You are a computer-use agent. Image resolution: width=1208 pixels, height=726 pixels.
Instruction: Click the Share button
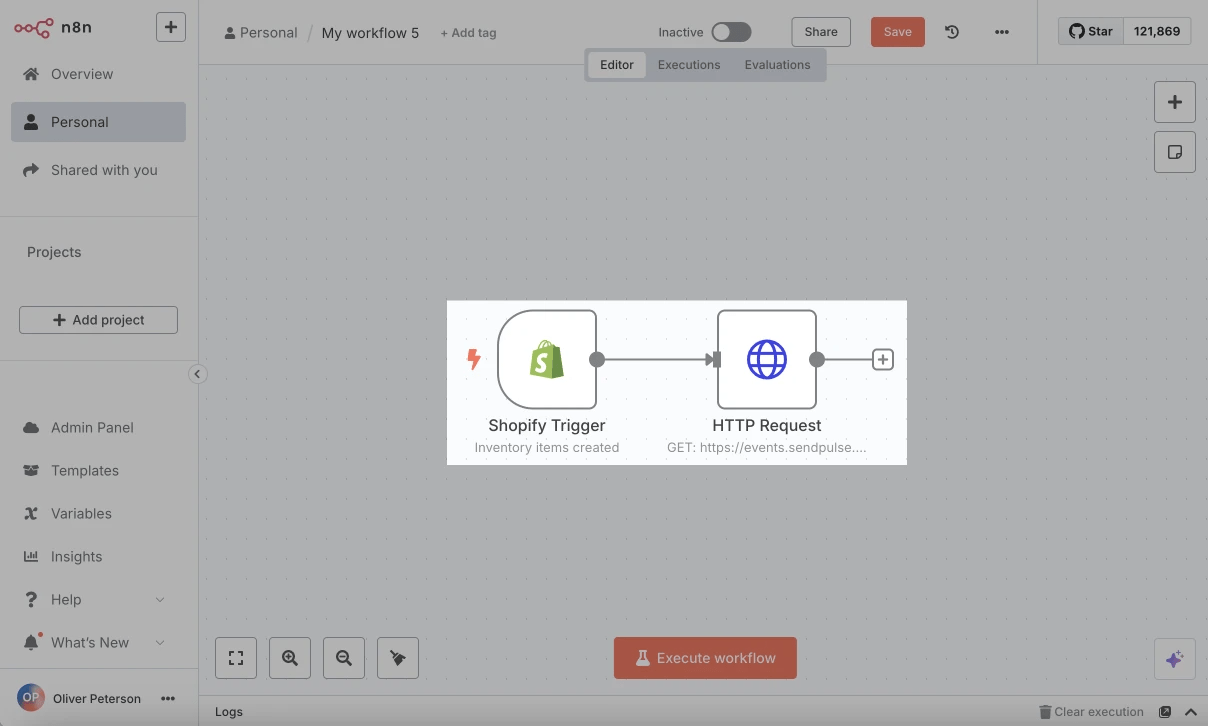(821, 32)
